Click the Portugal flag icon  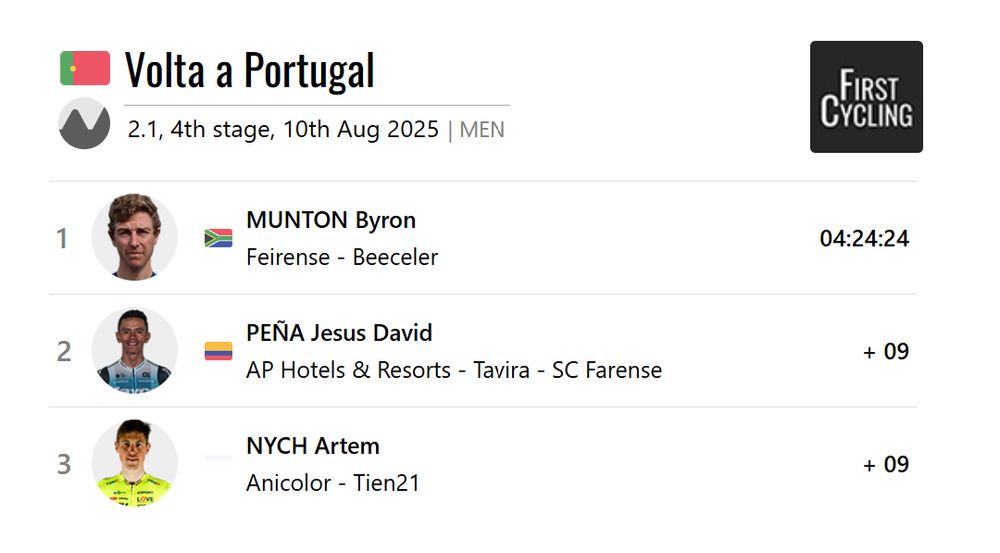85,68
